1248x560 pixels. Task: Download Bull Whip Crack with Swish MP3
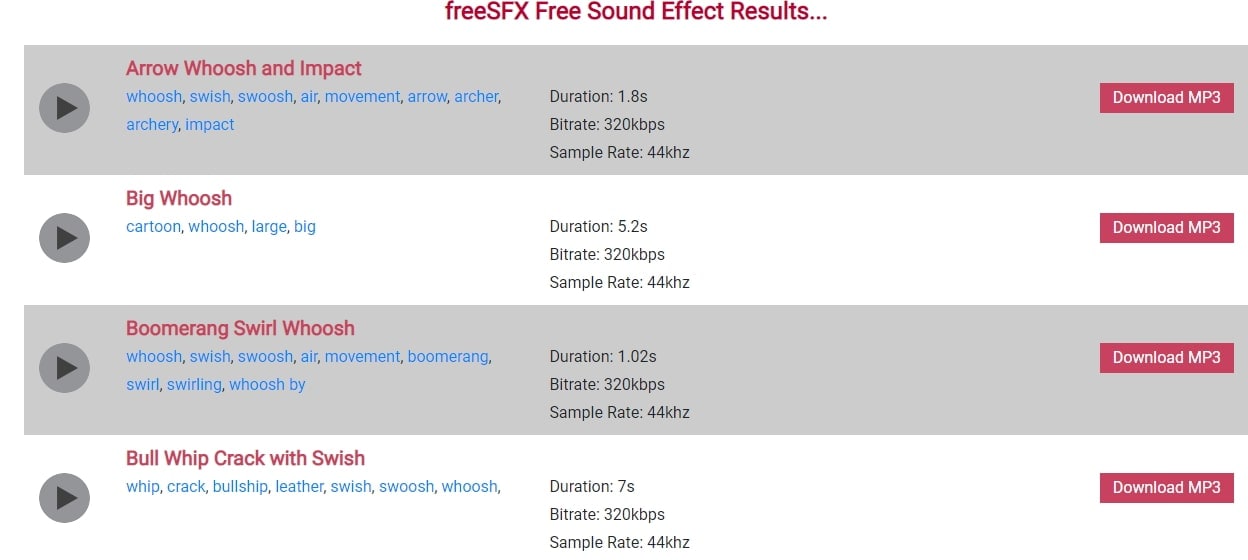1166,488
